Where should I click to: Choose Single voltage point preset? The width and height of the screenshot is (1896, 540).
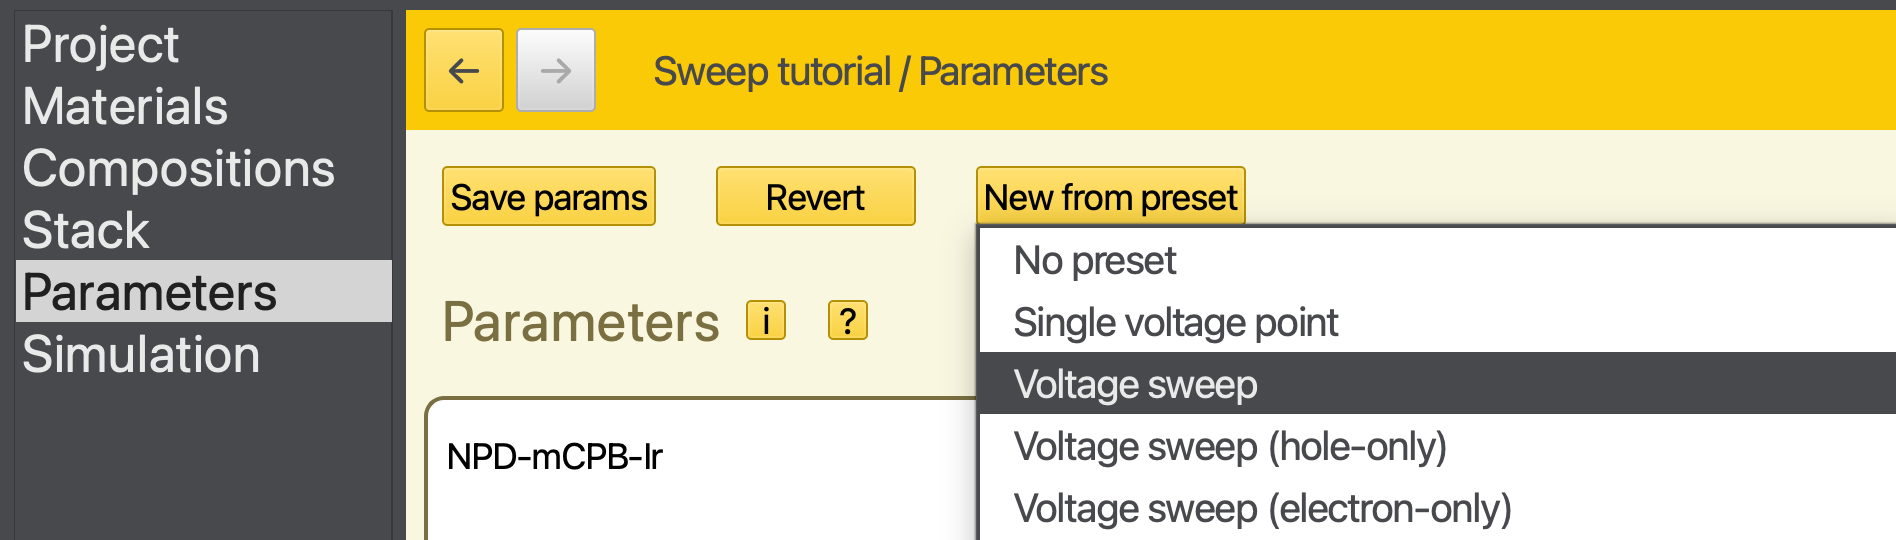[x=1175, y=323]
